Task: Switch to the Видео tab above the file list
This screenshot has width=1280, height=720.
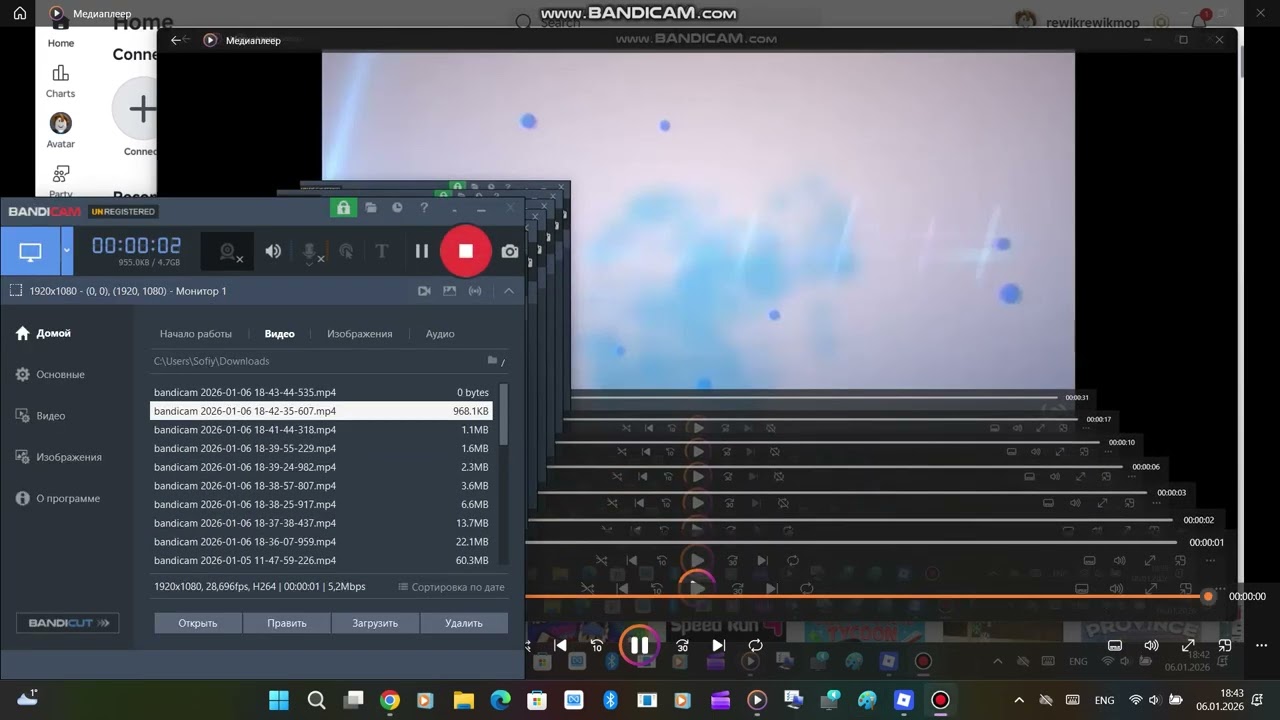Action: (280, 334)
